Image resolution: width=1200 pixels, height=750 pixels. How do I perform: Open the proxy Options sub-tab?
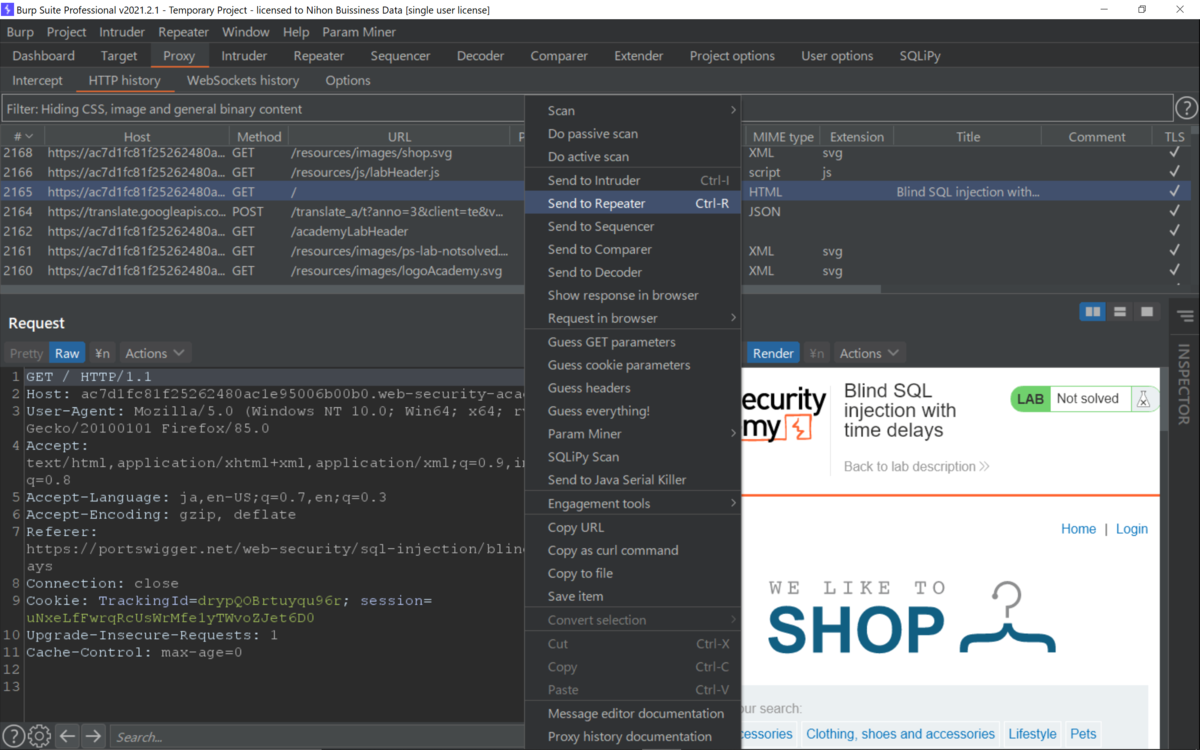pos(348,80)
